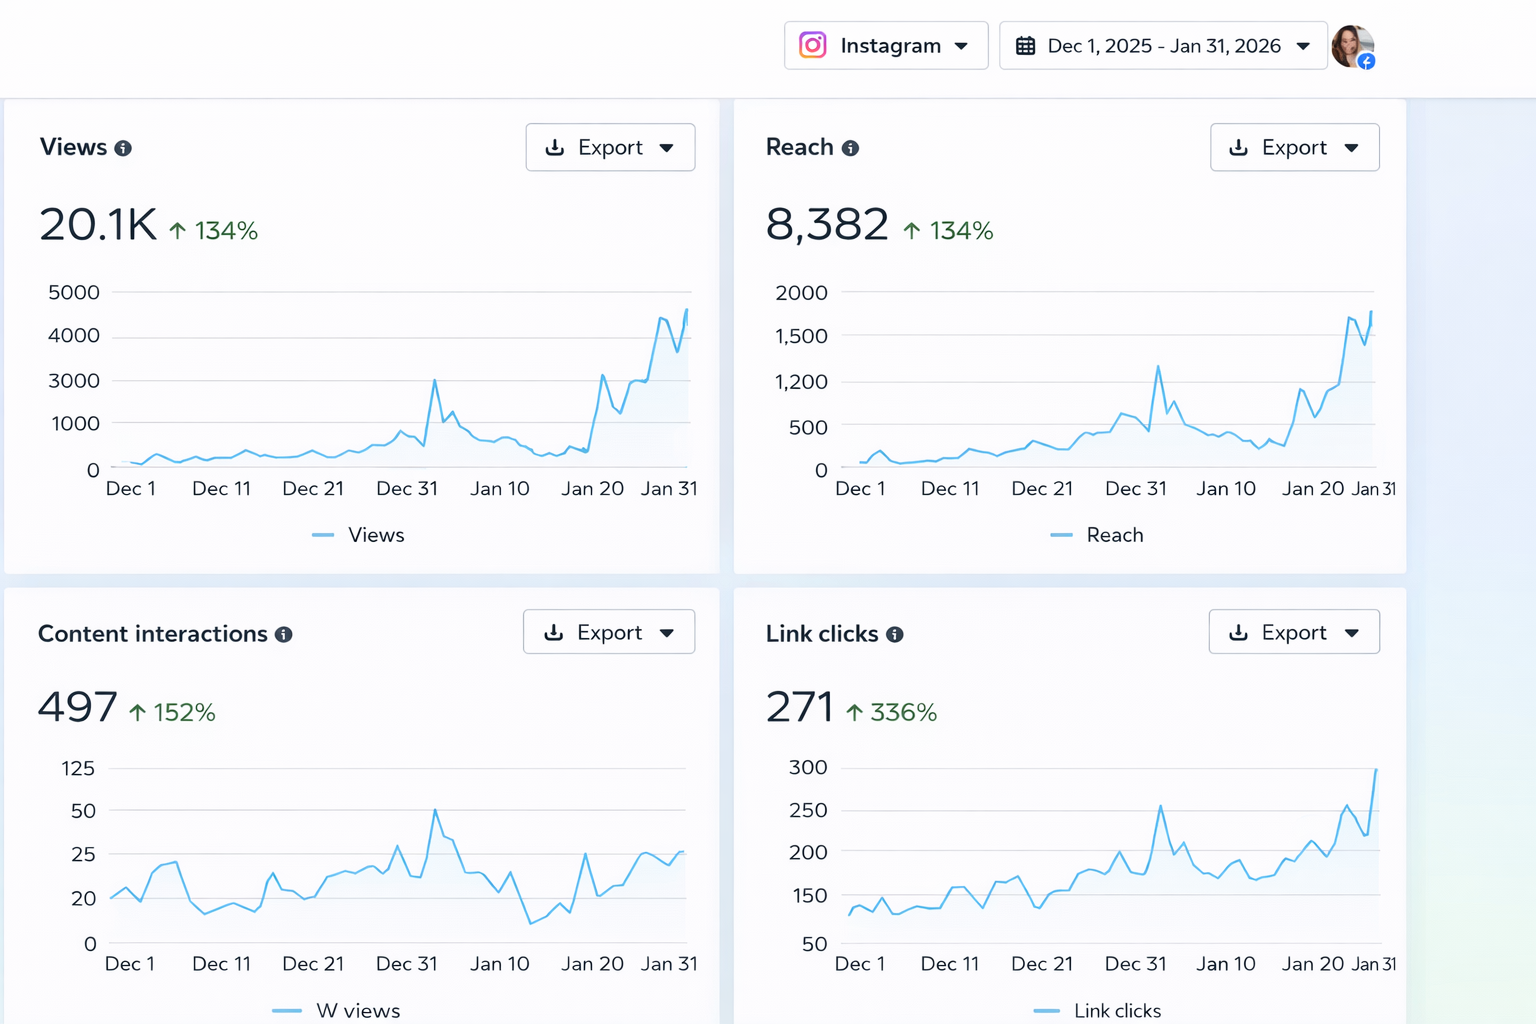Click the info icon next to Reach
This screenshot has height=1024, width=1536.
851,147
